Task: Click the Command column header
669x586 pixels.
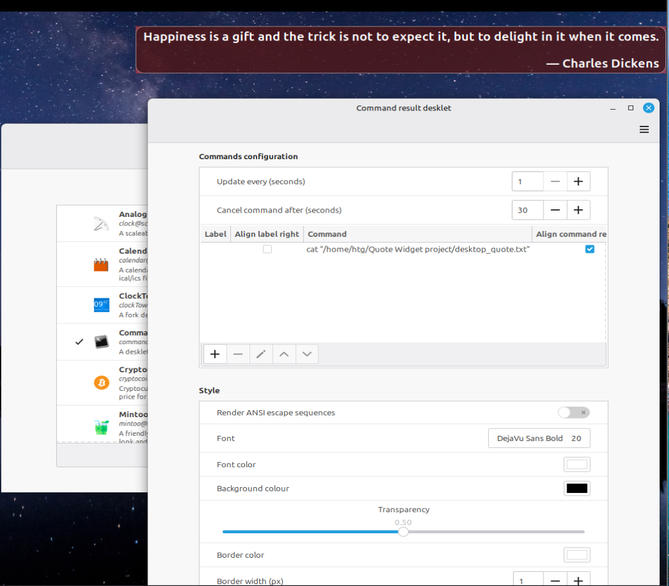Action: (x=418, y=234)
